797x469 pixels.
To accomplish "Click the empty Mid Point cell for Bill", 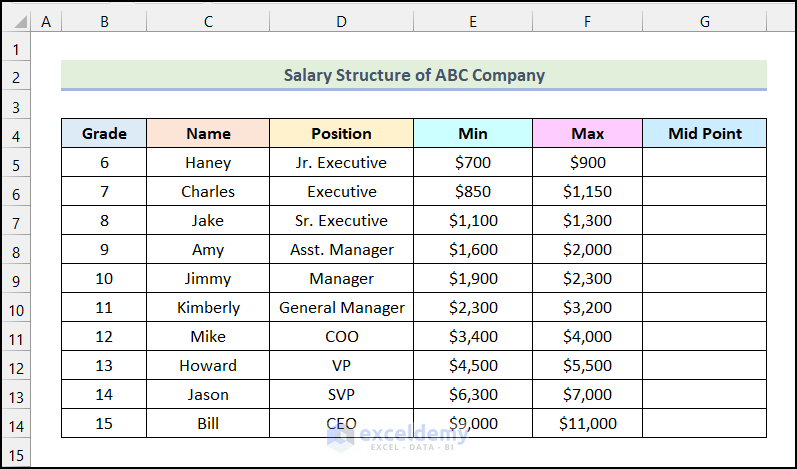I will tap(704, 424).
